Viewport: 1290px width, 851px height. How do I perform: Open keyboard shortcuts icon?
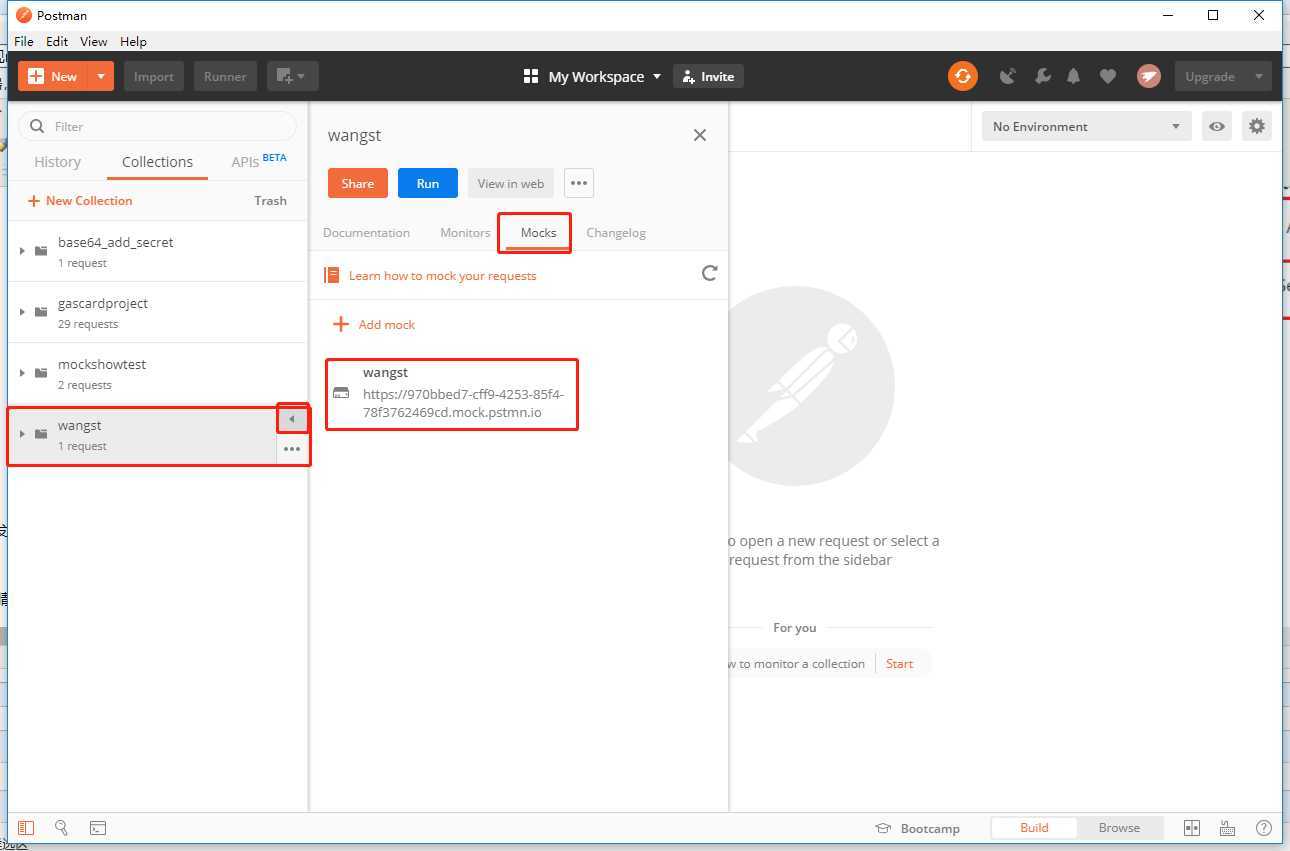point(1228,828)
